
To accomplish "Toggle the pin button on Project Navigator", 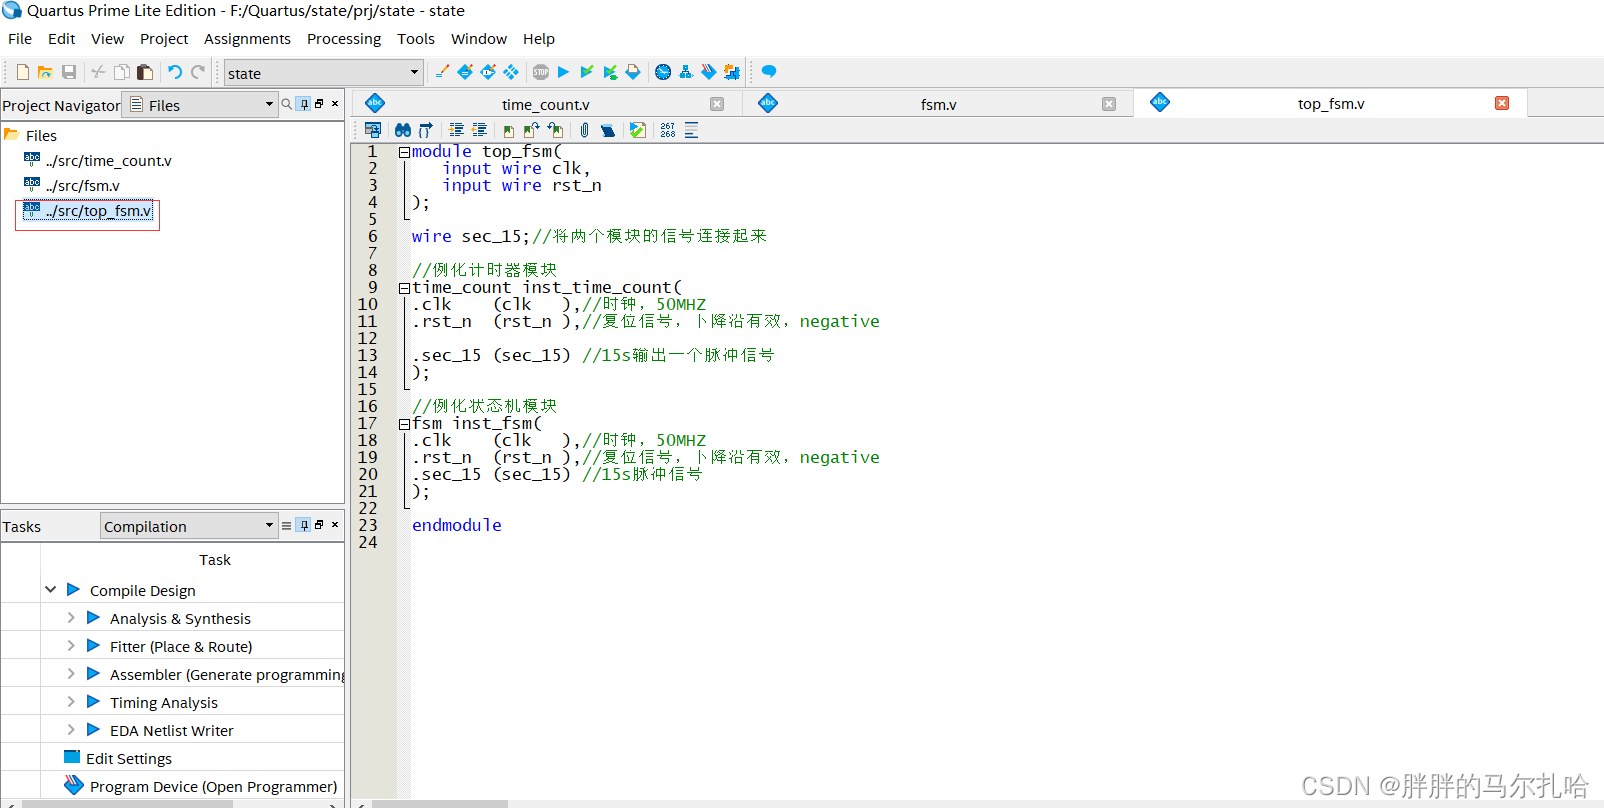I will [304, 104].
